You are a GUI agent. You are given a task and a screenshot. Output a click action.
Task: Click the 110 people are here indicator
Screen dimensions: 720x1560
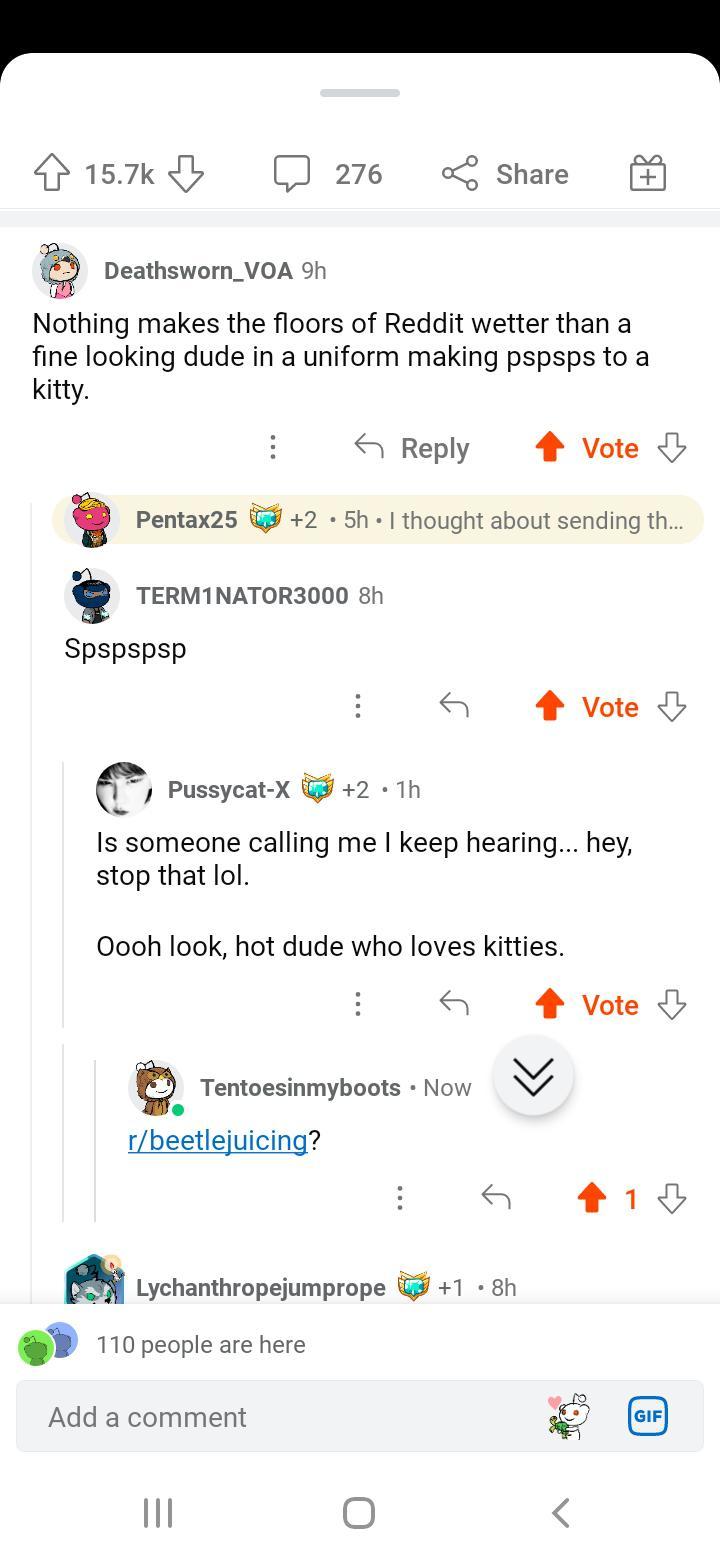coord(202,1344)
